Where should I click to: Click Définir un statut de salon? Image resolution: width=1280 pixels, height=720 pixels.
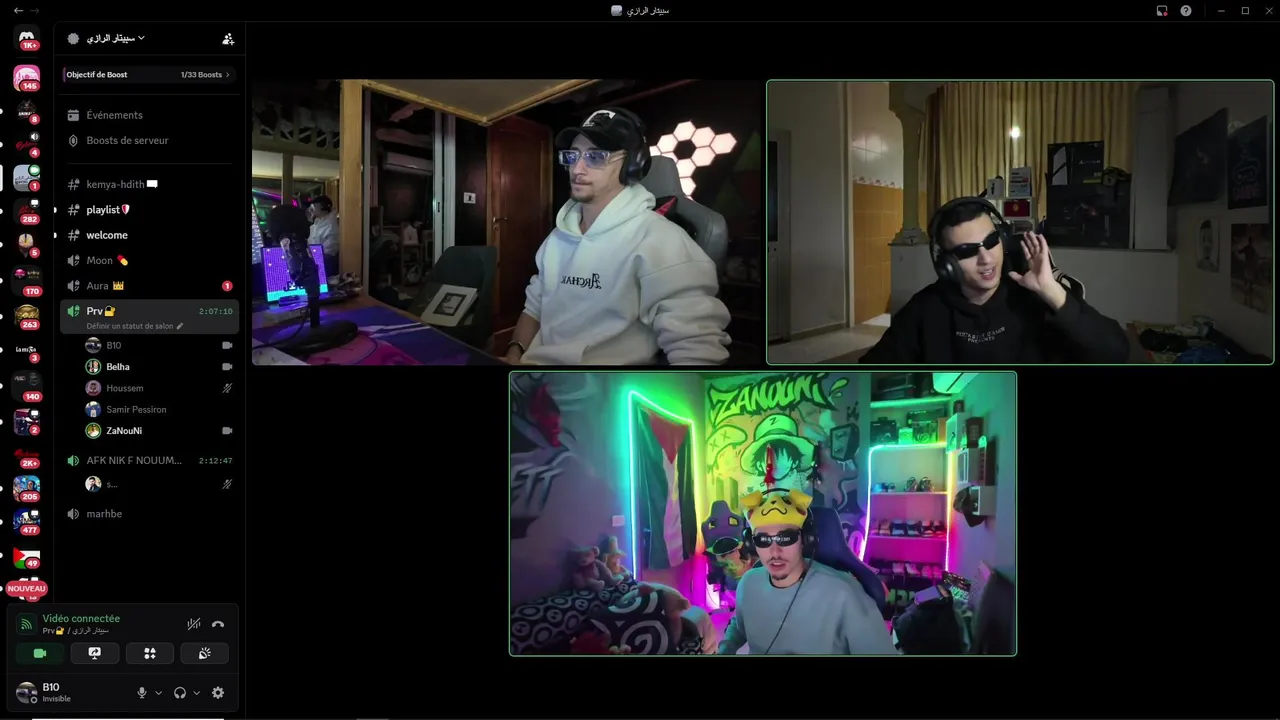[x=135, y=326]
